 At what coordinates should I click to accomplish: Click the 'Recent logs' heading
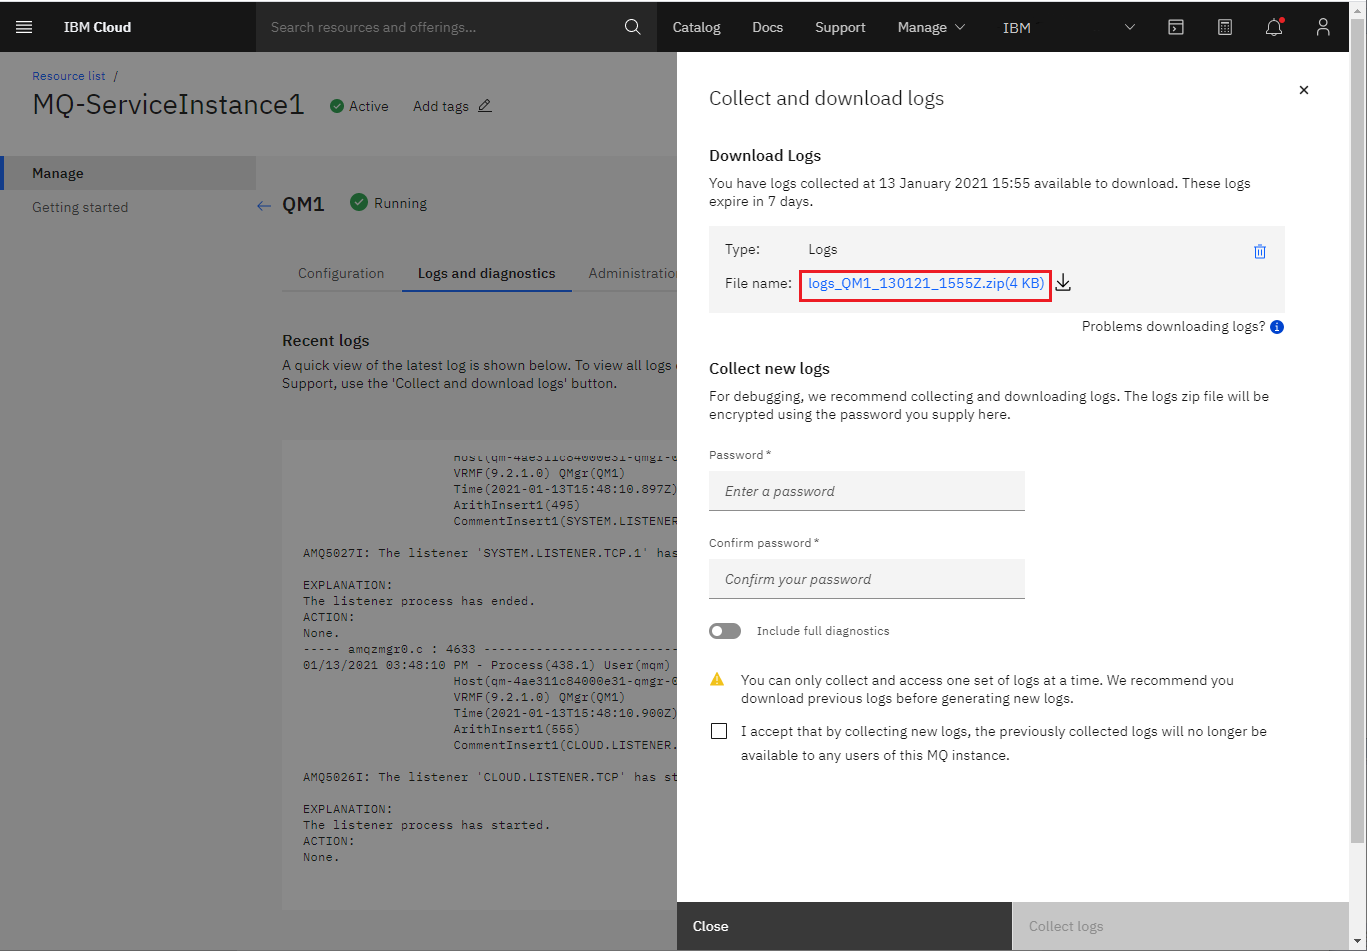point(326,340)
